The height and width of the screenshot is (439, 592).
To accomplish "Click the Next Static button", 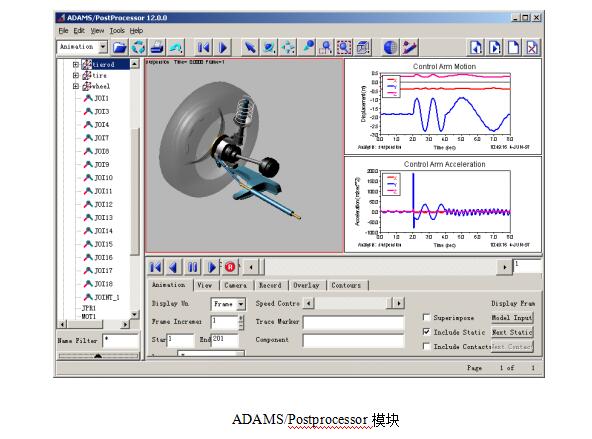I will click(x=512, y=332).
